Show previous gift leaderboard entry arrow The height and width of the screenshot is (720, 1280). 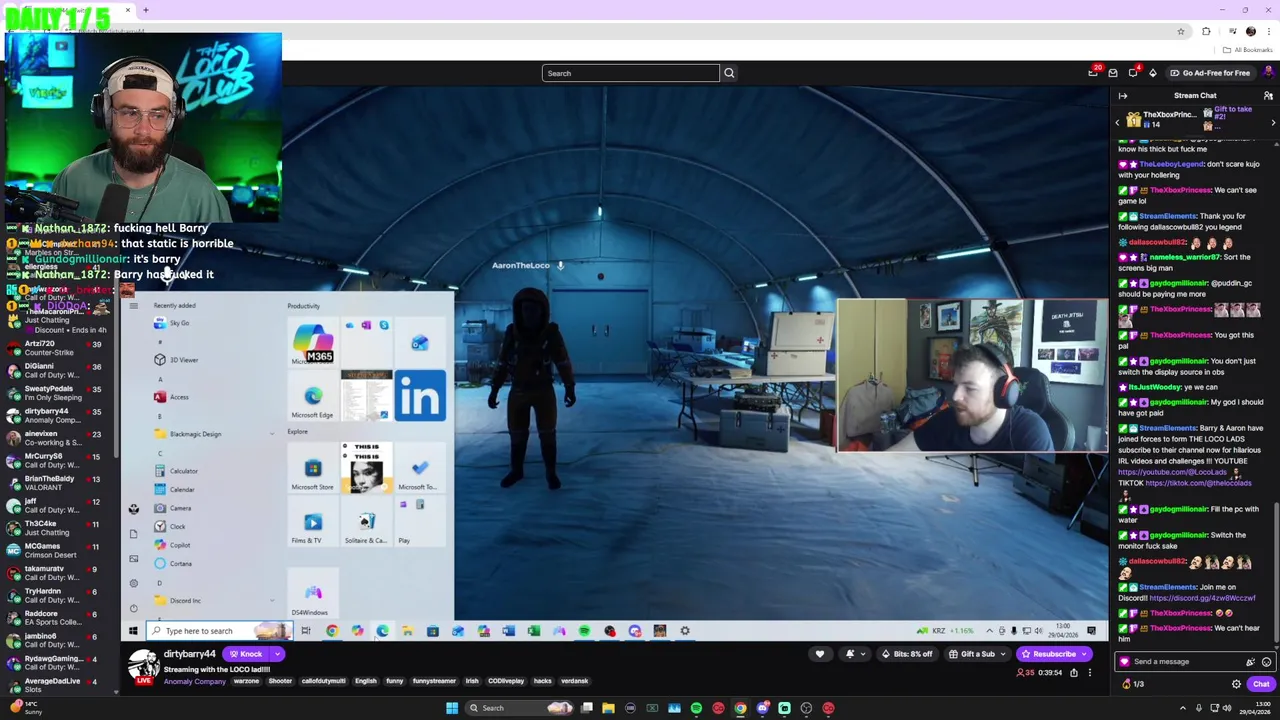(x=1118, y=122)
